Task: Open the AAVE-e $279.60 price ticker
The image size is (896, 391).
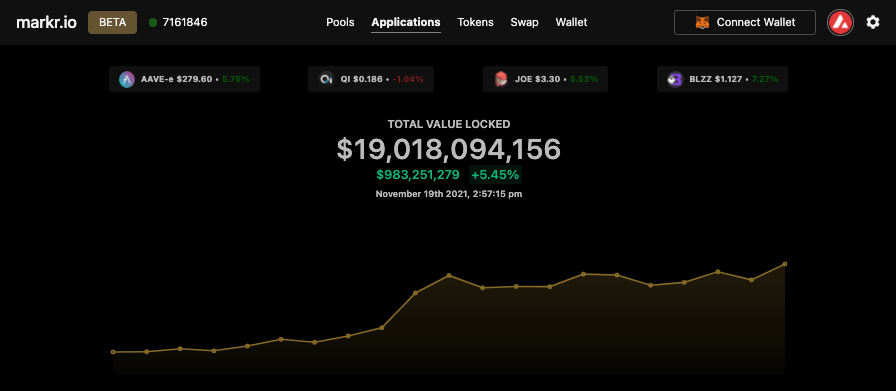Action: point(185,79)
